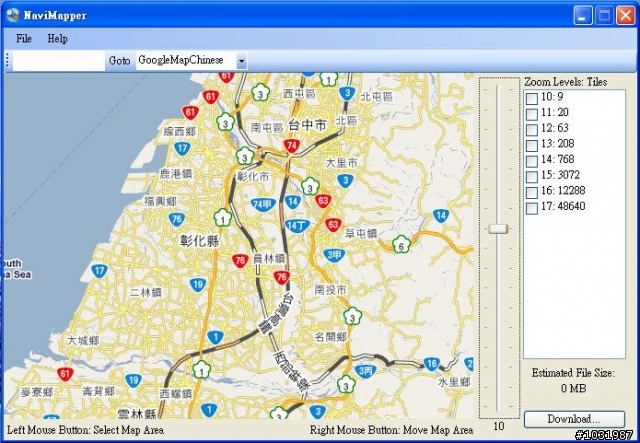Click the 西螺鎮 map label
This screenshot has width=640, height=443.
176,394
